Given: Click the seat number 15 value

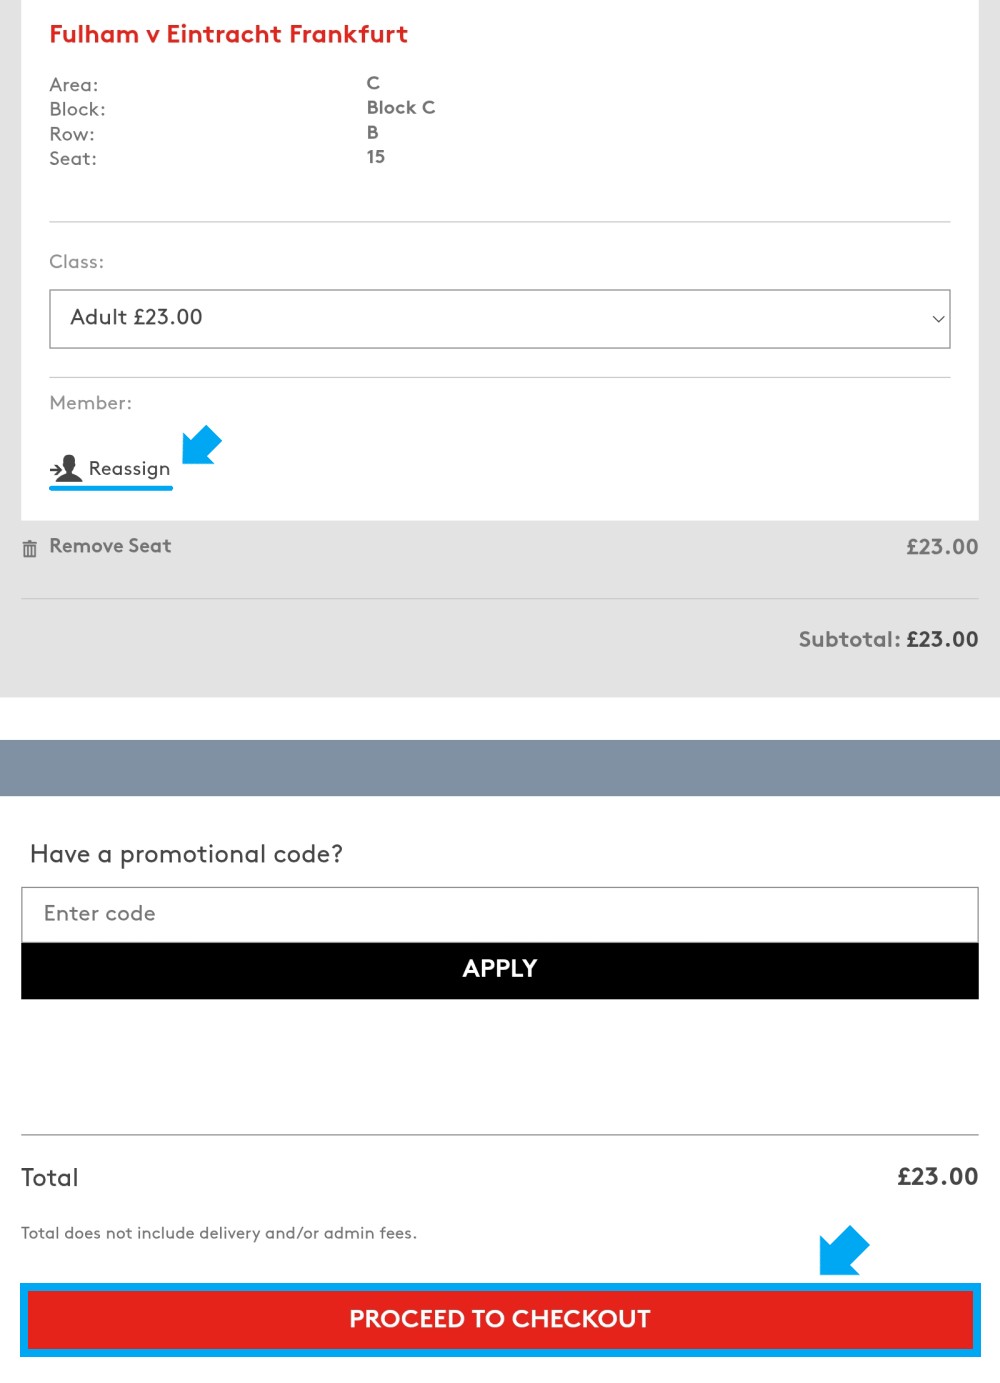Looking at the screenshot, I should pyautogui.click(x=376, y=157).
